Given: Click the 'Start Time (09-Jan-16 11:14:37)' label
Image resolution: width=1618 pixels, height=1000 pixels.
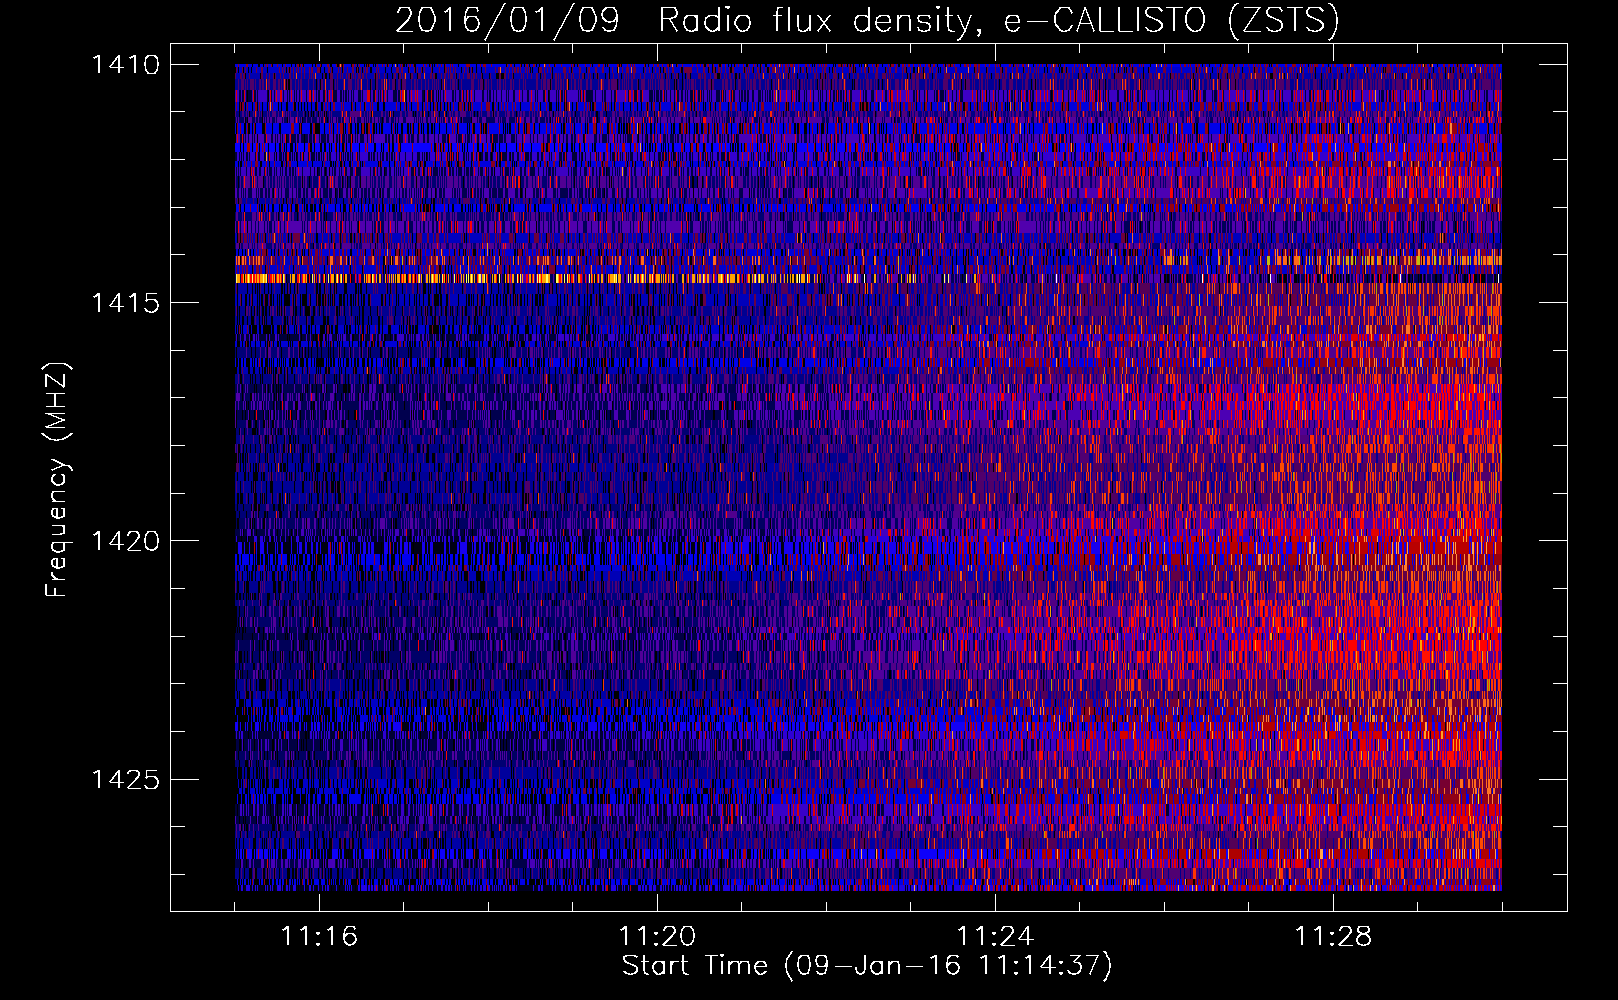Looking at the screenshot, I should point(867,966).
